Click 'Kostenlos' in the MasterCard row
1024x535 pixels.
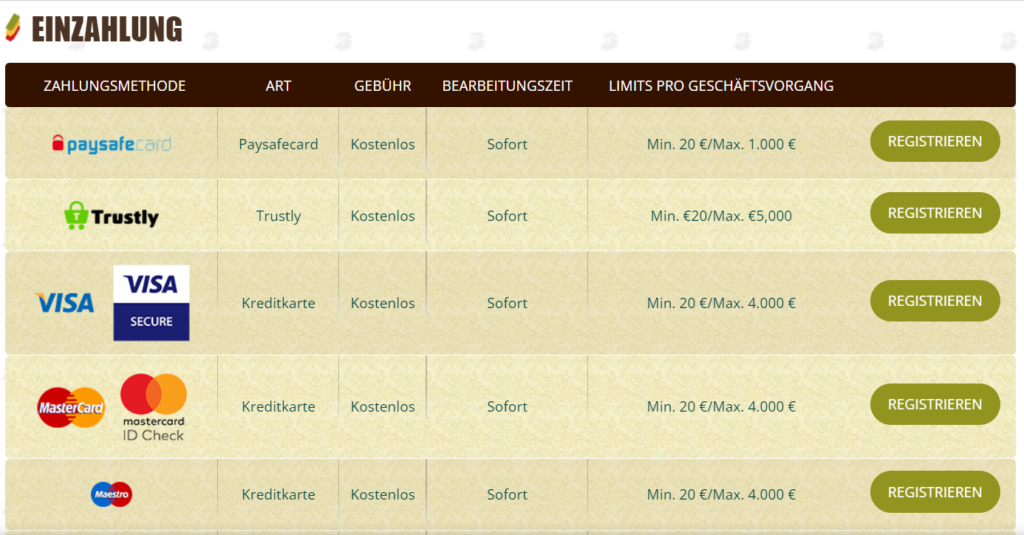pyautogui.click(x=383, y=406)
